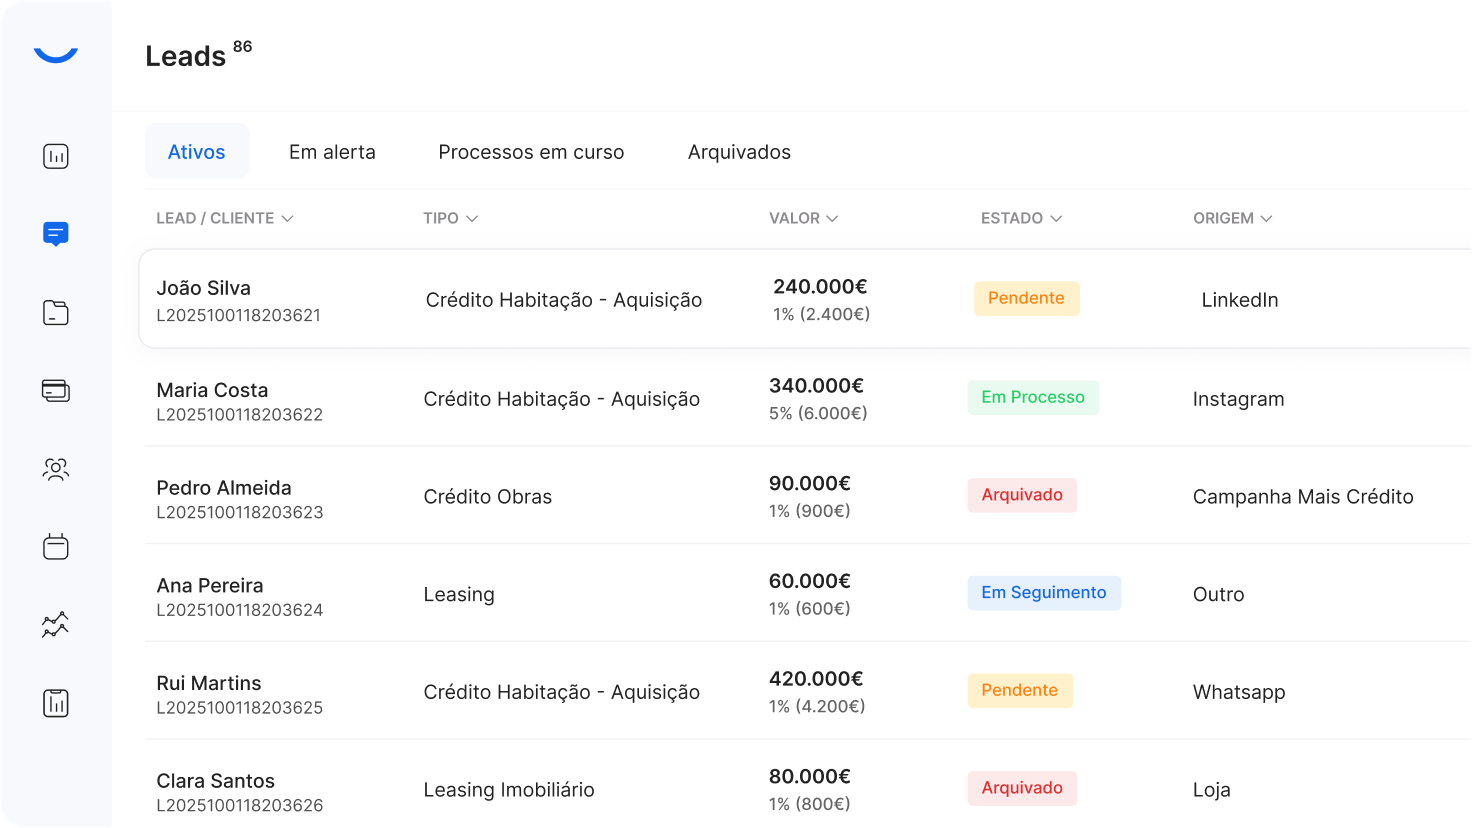Expand the LEAD / CLIENTE column chevron
The image size is (1472, 828).
click(289, 218)
